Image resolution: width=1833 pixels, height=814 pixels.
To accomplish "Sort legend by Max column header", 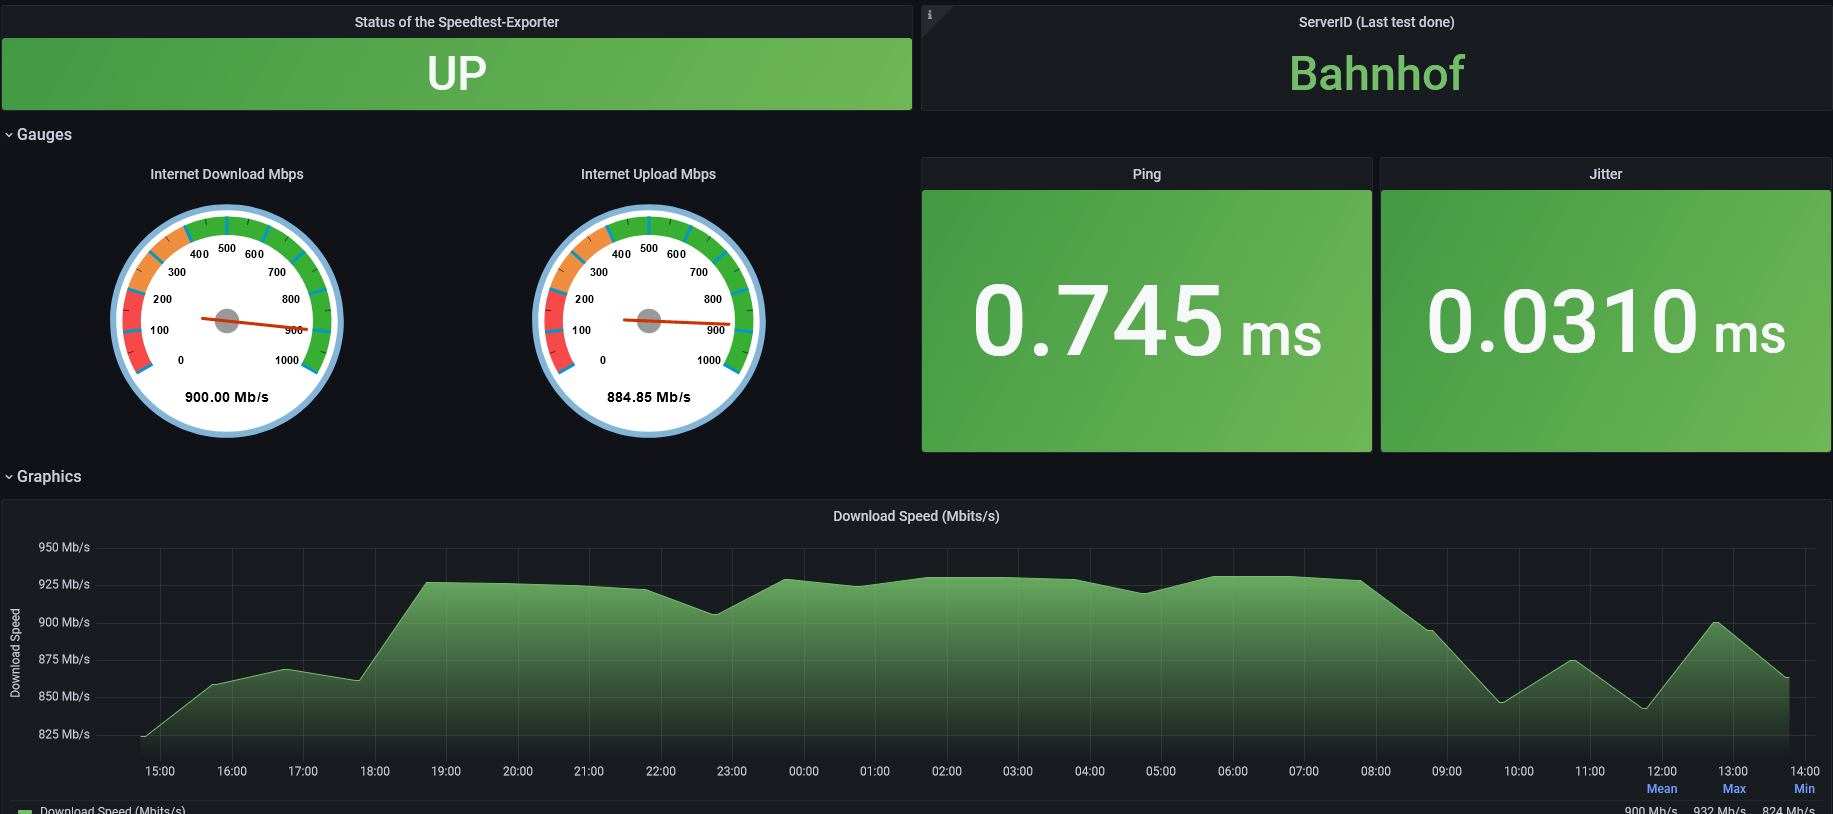I will pos(1734,789).
